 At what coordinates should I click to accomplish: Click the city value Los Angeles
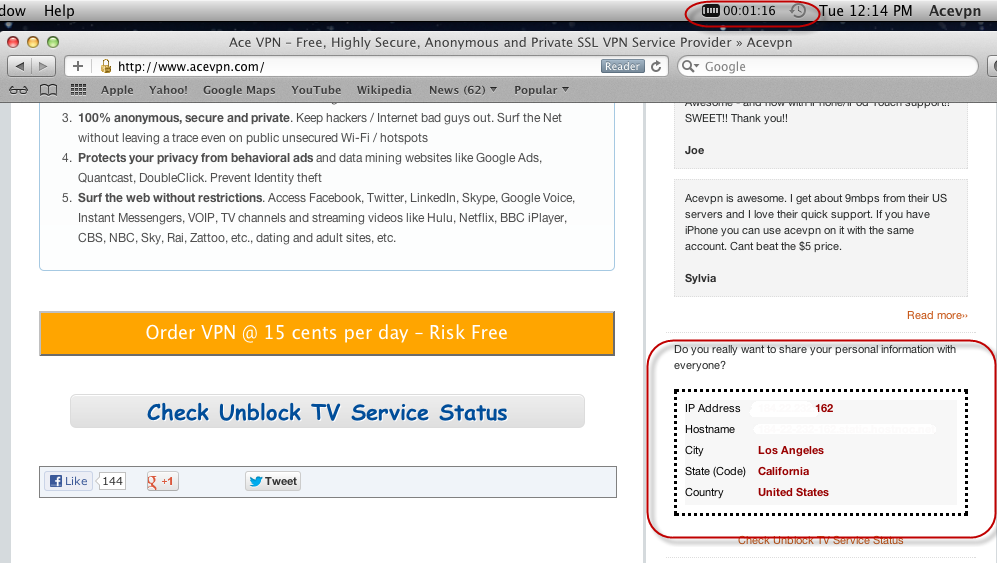coord(790,450)
